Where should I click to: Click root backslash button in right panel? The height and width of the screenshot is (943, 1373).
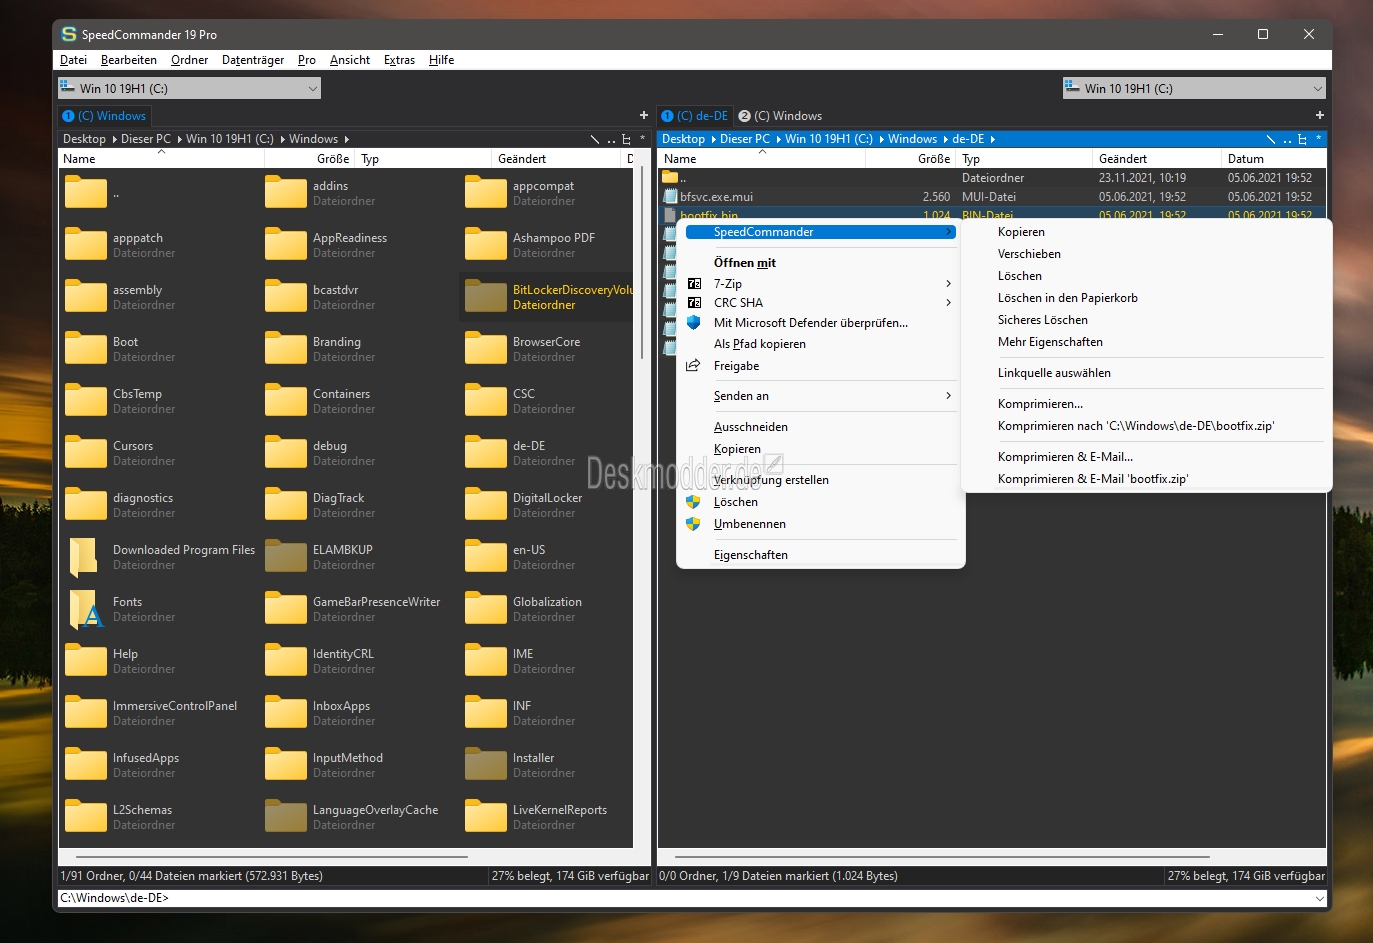click(x=1271, y=139)
